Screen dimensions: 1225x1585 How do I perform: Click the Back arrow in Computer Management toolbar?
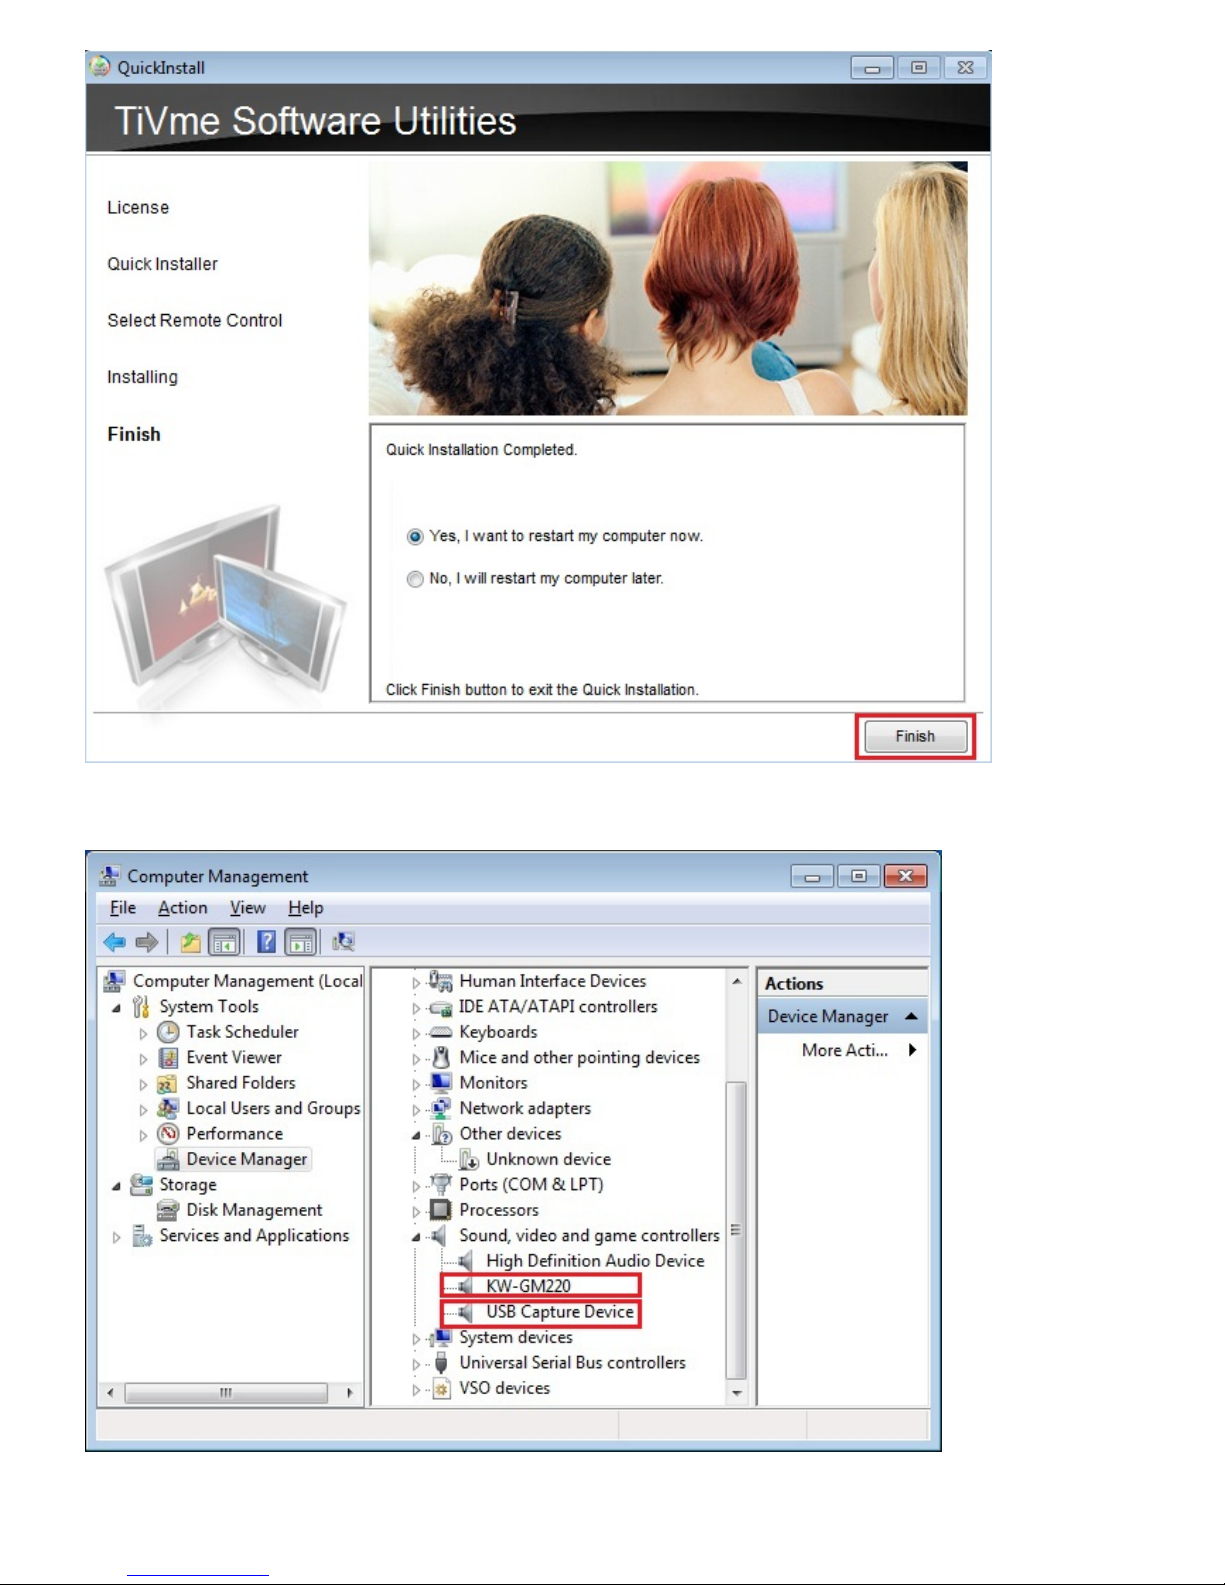115,942
